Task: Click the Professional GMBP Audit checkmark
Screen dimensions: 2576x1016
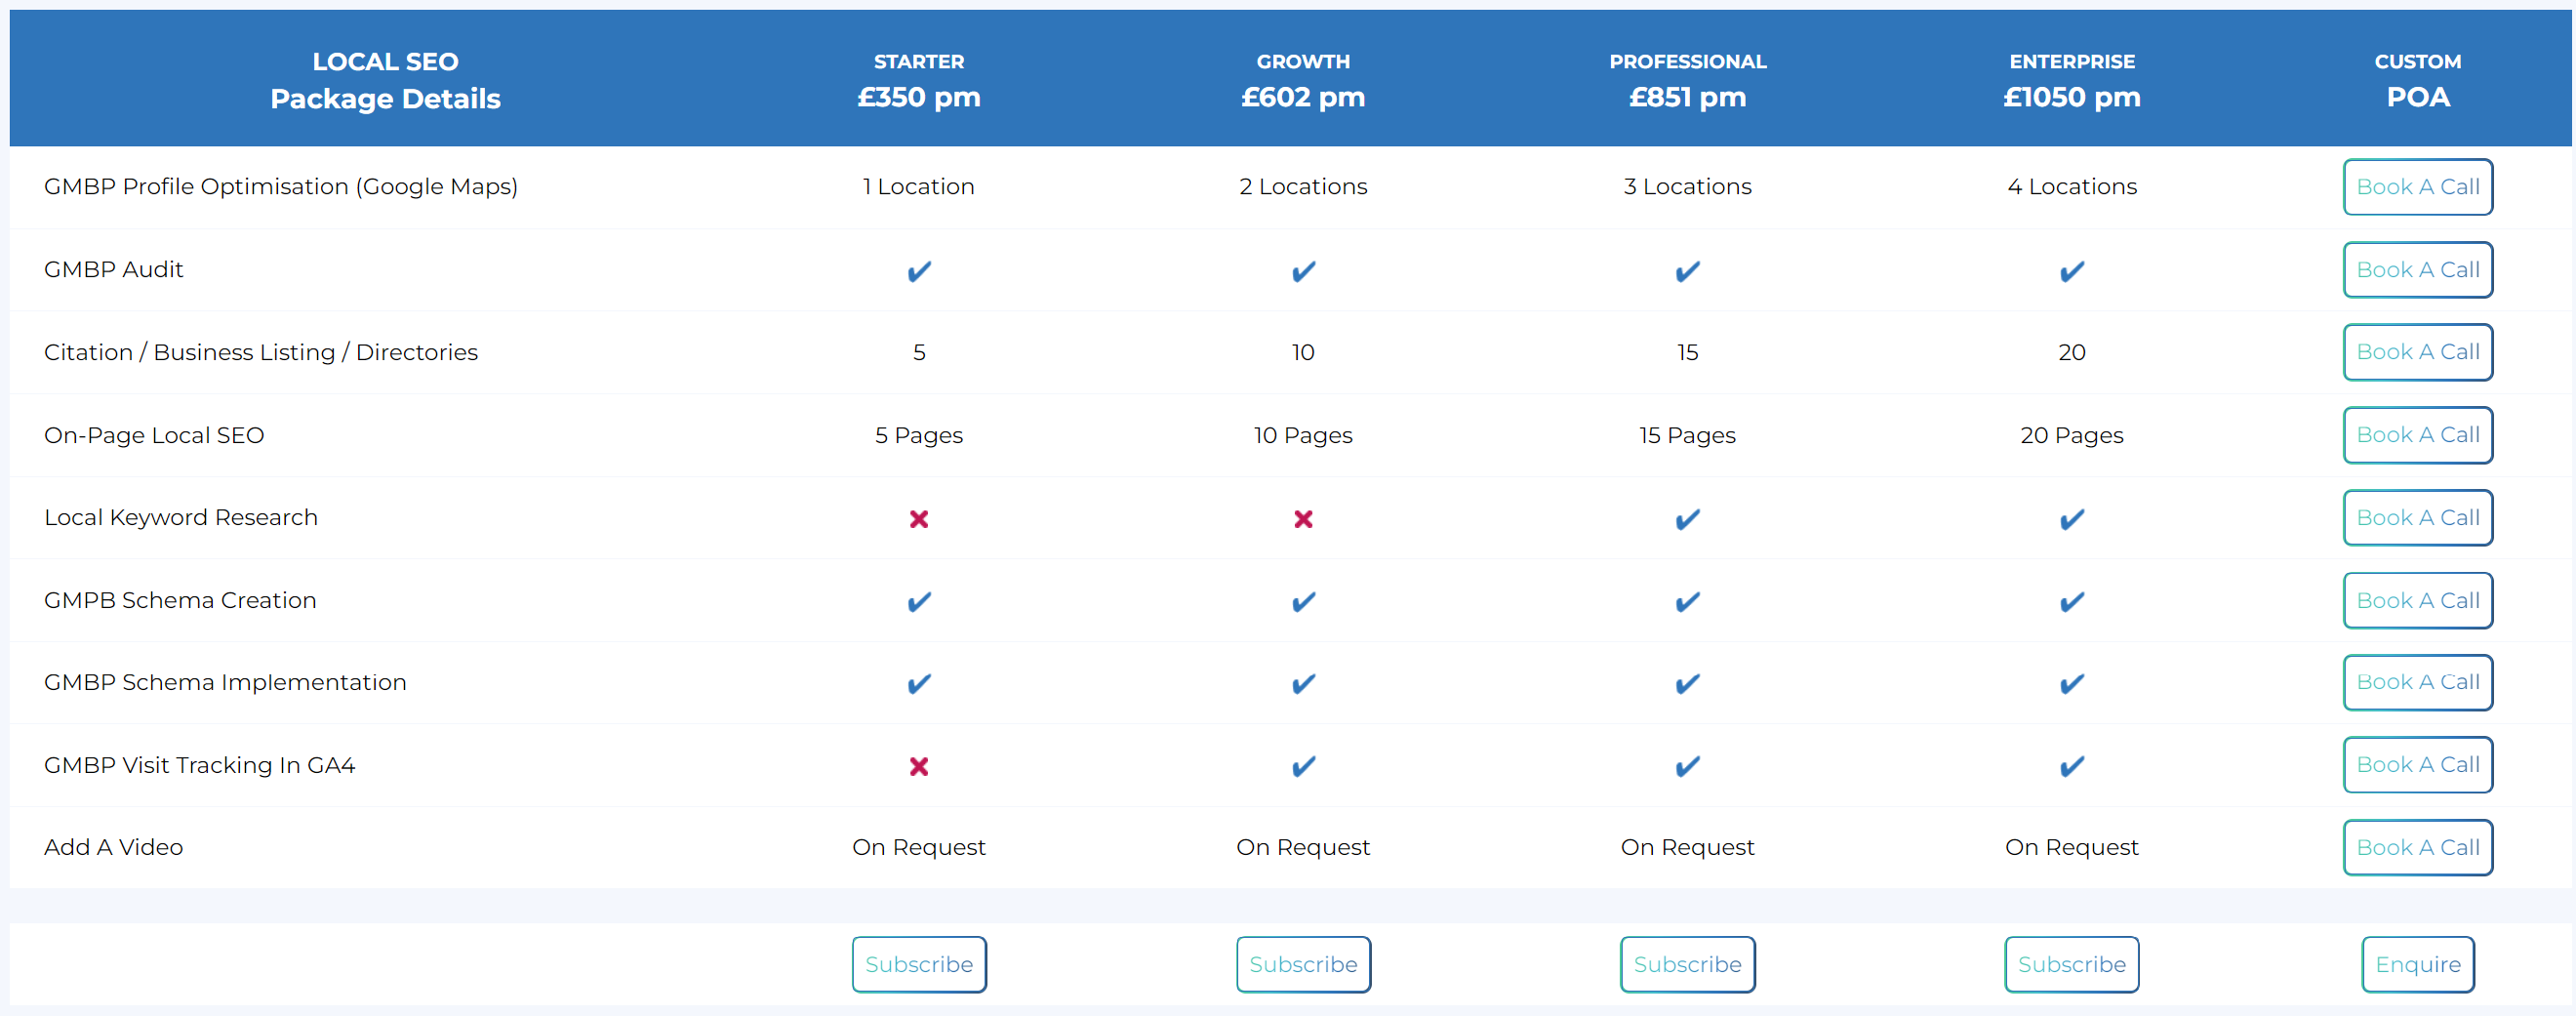Action: 1687,271
